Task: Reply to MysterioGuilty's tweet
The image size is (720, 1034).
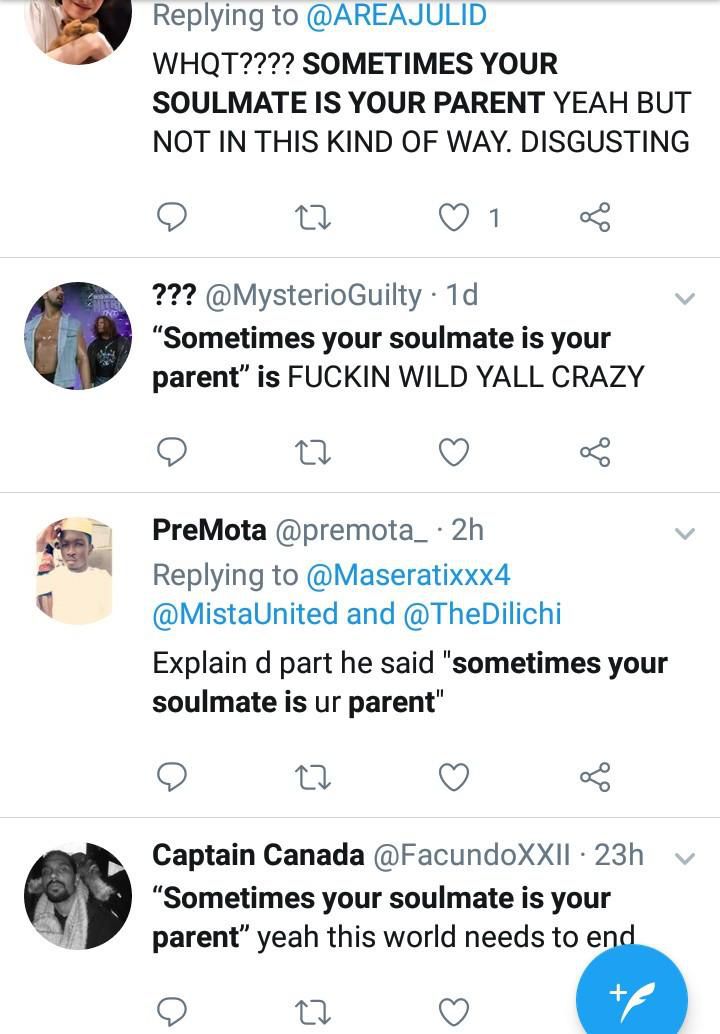Action: (173, 453)
